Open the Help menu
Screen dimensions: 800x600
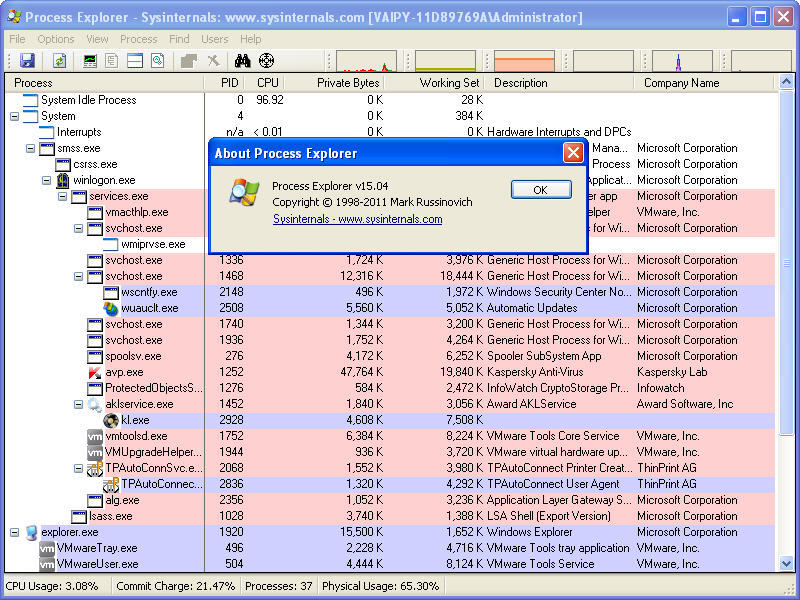tap(251, 39)
